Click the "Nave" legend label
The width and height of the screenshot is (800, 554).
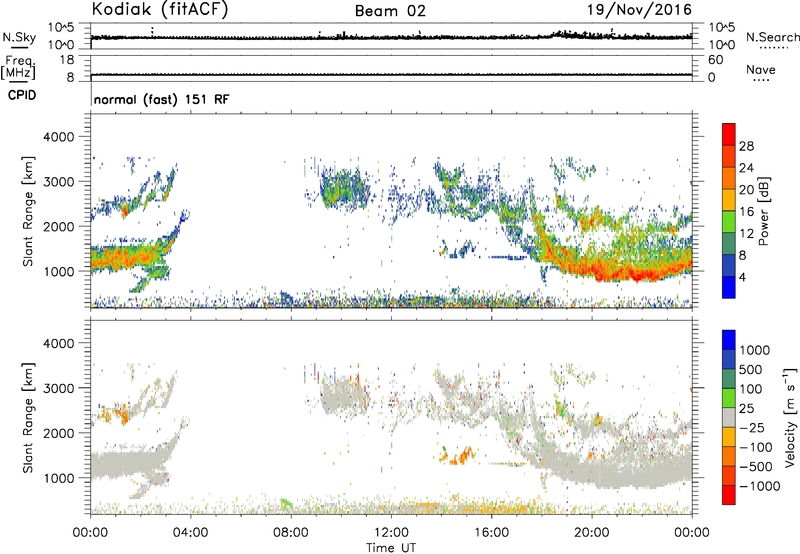pos(761,70)
